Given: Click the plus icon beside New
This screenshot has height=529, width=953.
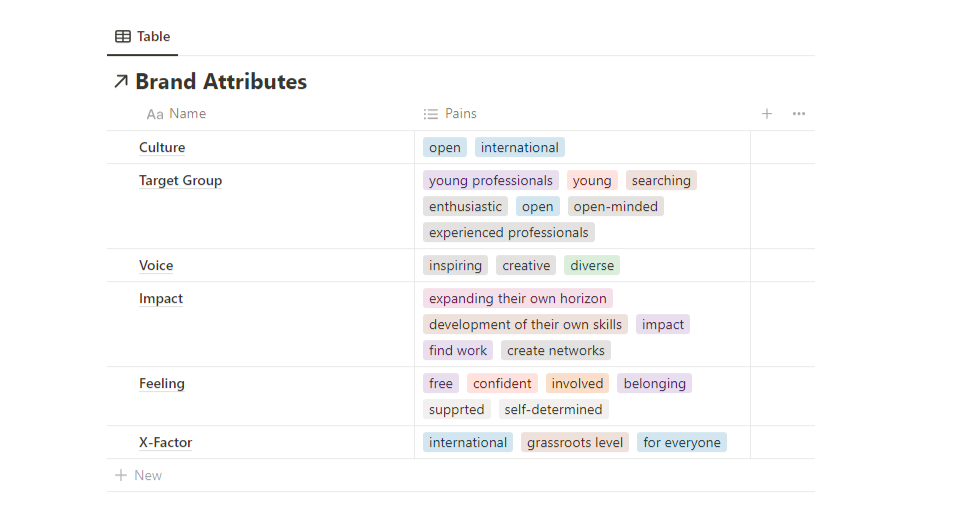Looking at the screenshot, I should pos(121,475).
